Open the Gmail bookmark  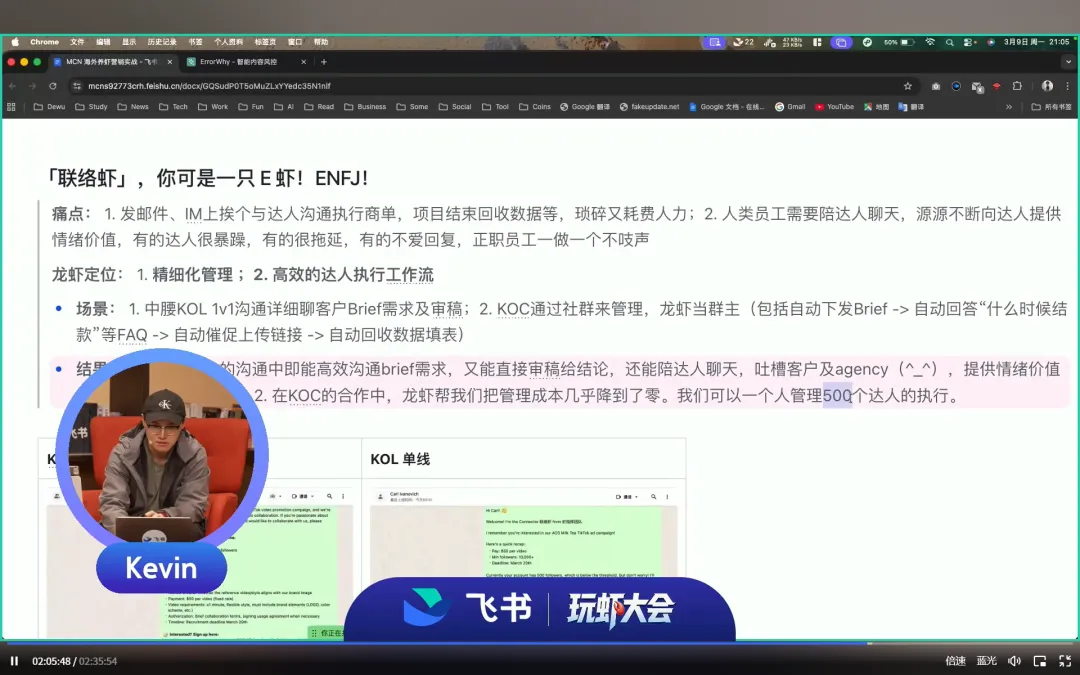[790, 107]
